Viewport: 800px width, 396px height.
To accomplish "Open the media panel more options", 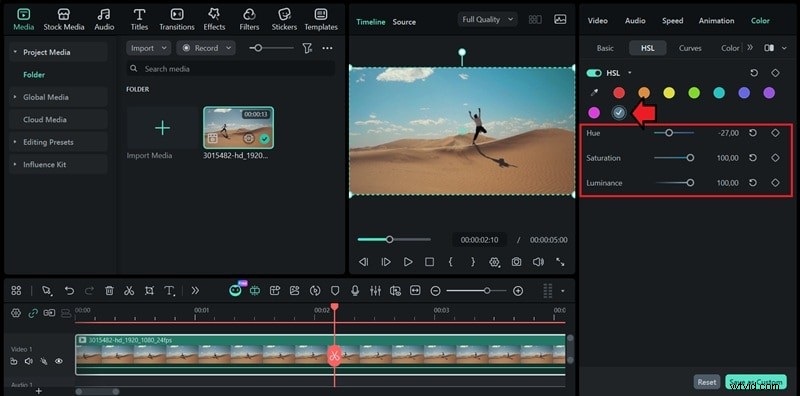I will [x=328, y=48].
